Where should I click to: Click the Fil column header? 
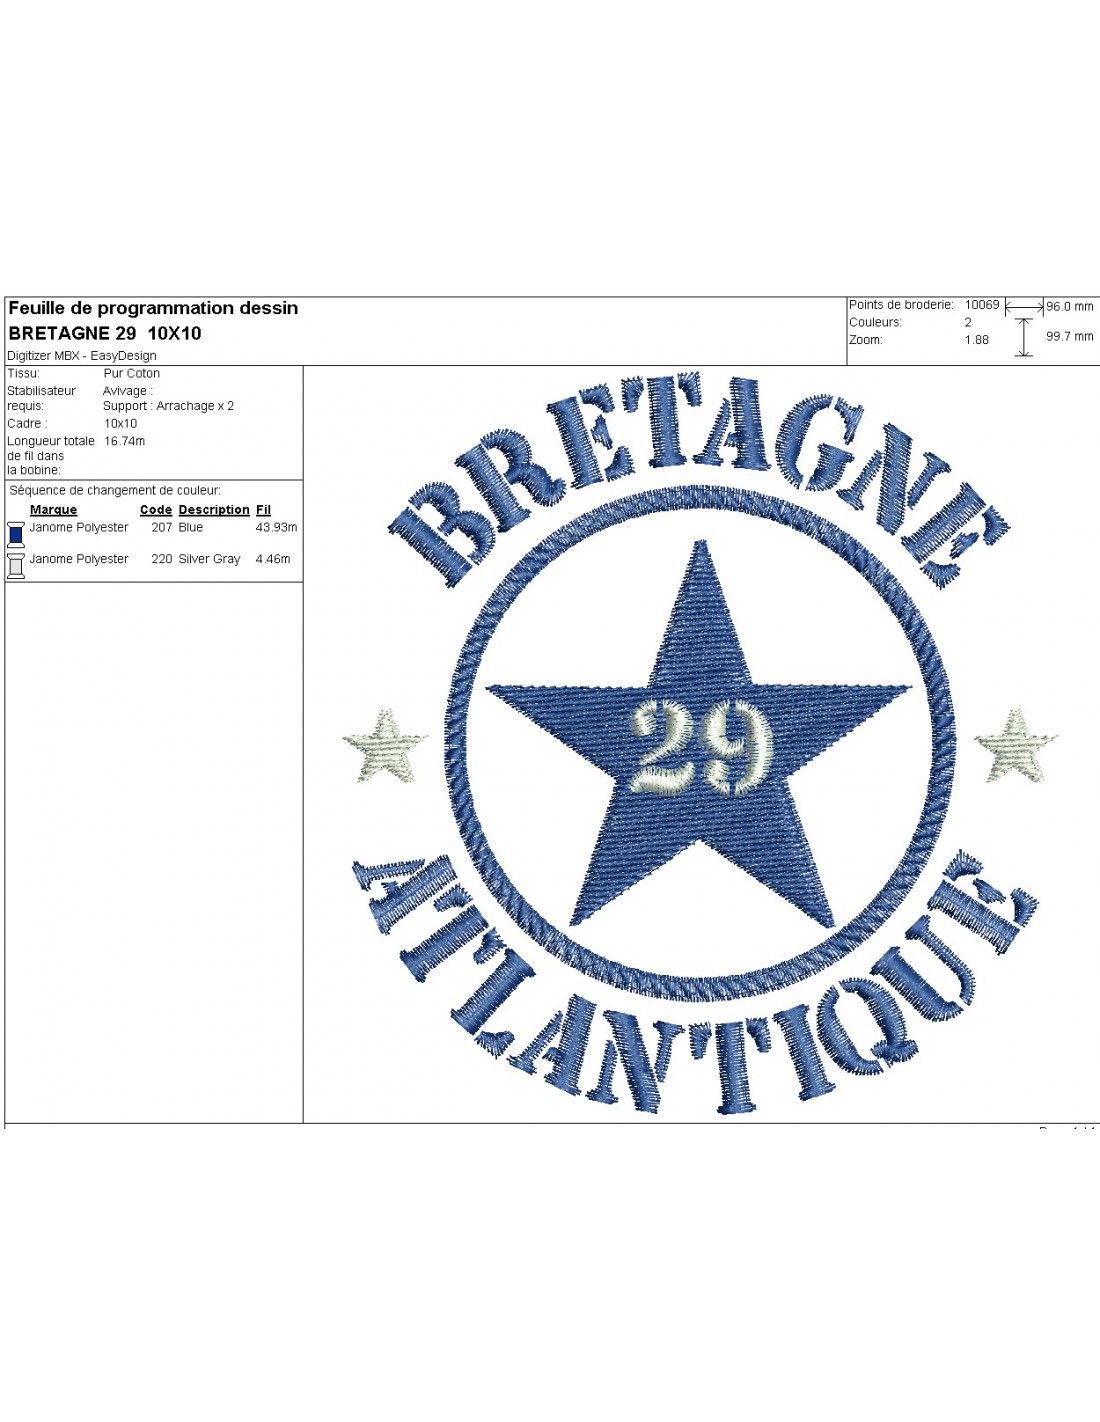click(x=263, y=510)
